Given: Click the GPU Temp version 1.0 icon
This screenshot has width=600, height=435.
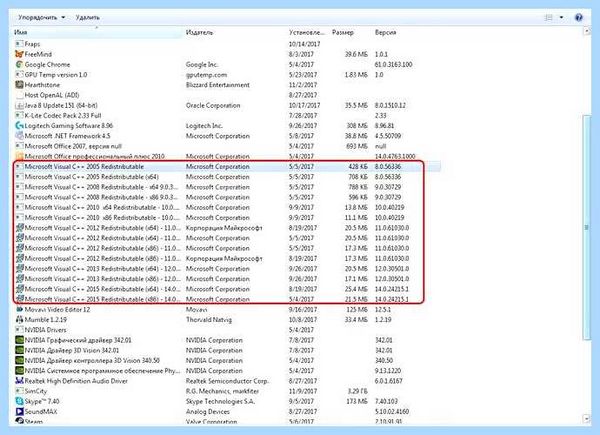Looking at the screenshot, I should coord(19,75).
